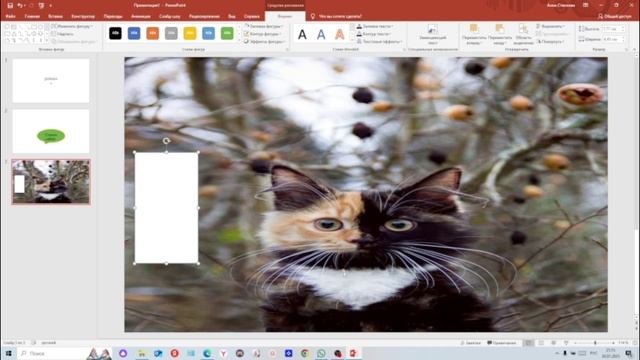Apply the blue shape style swatch
640x360 pixels.
tap(134, 33)
